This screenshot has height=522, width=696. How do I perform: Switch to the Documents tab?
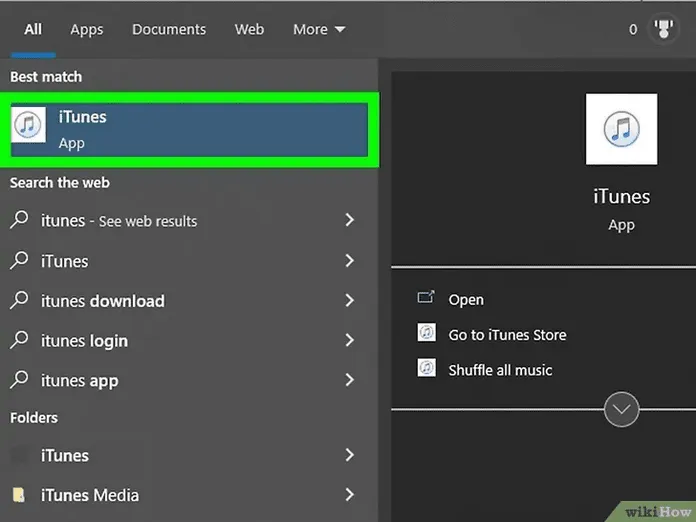(168, 30)
